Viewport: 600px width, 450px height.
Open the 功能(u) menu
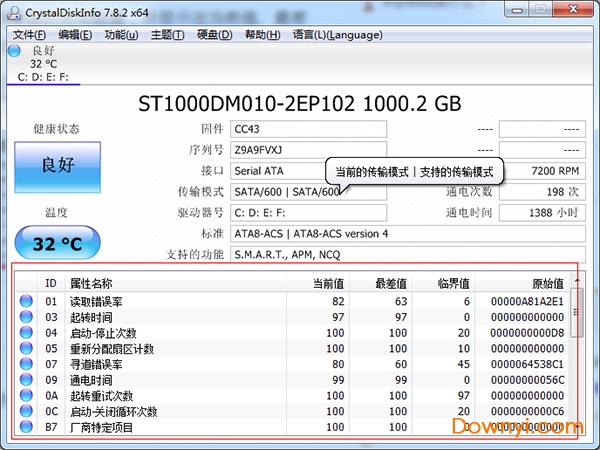(121, 35)
